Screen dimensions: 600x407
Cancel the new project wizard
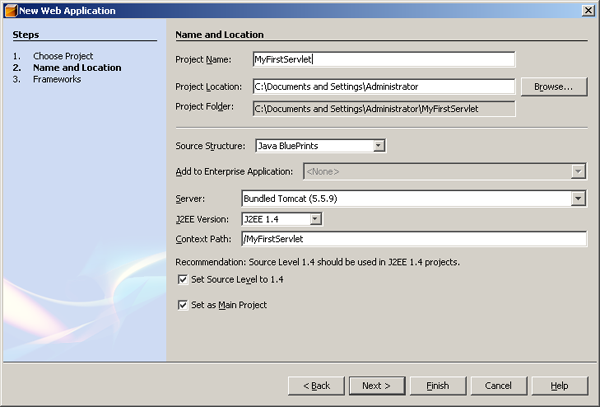498,385
